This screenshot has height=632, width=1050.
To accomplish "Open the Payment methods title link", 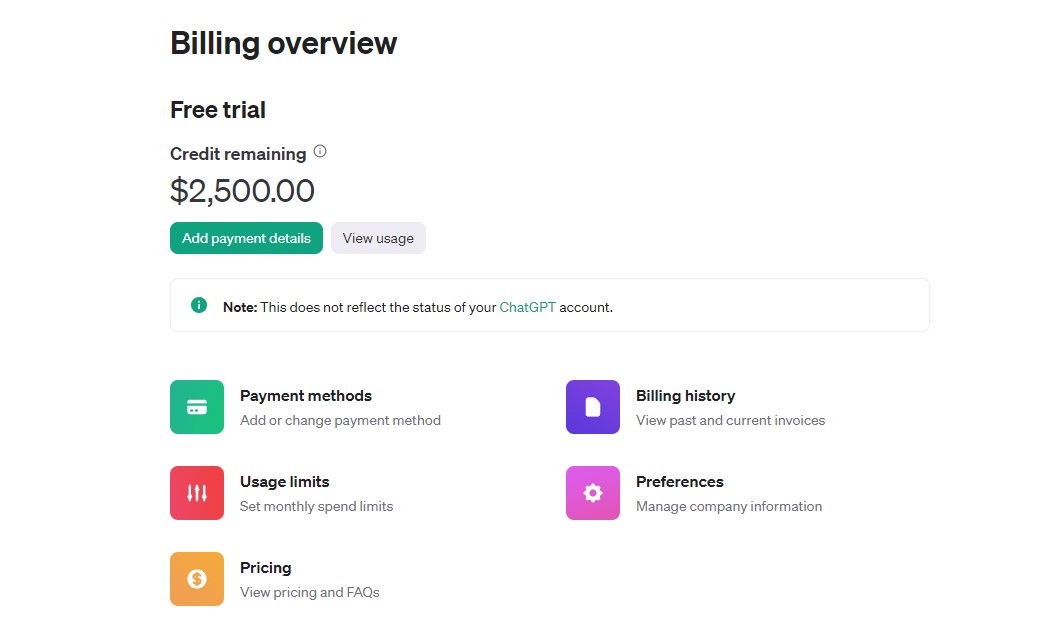I will click(x=306, y=396).
